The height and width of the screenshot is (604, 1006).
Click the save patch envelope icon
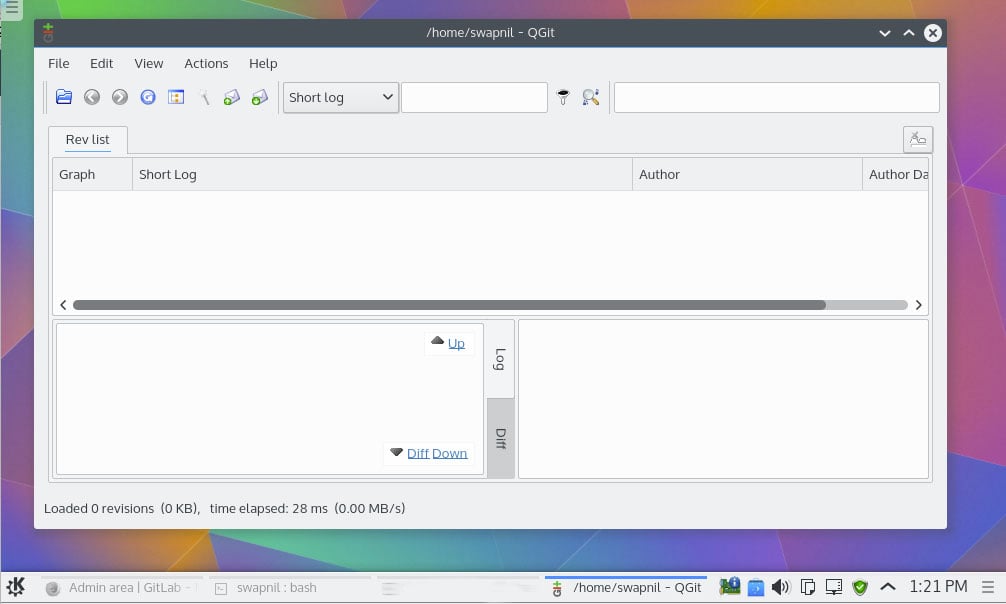coord(232,97)
